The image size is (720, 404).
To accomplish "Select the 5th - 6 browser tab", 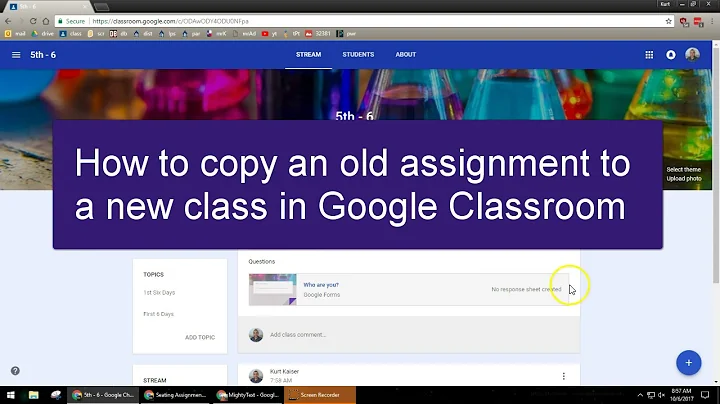I will point(46,6).
